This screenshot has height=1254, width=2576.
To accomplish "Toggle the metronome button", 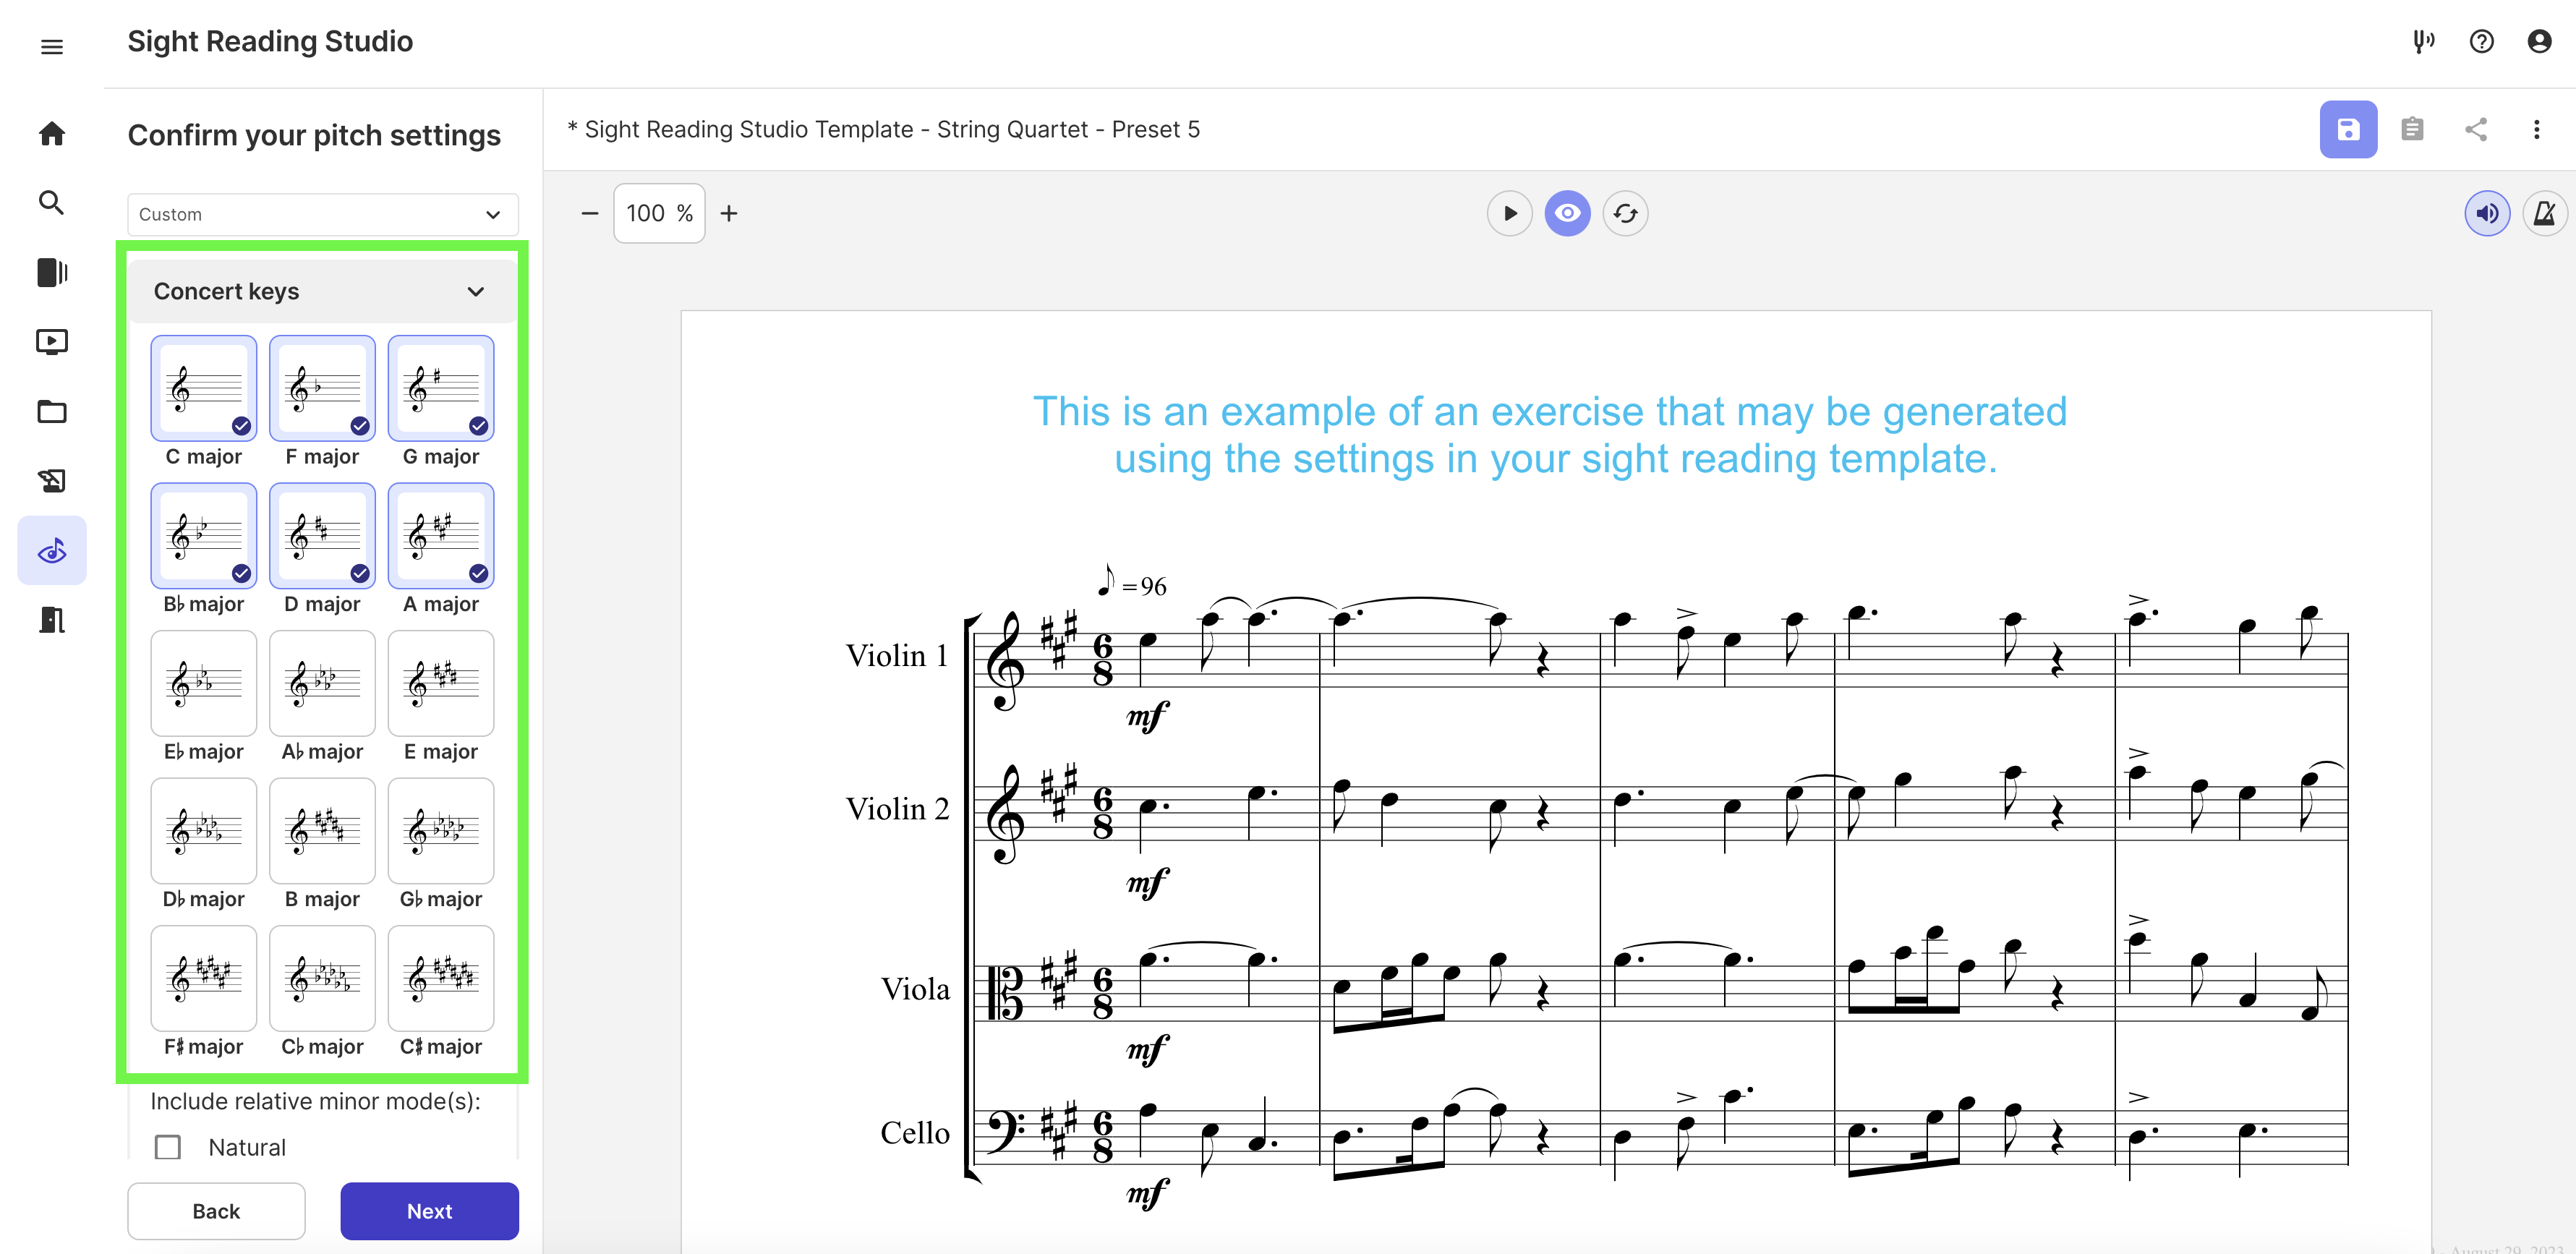I will click(2545, 213).
